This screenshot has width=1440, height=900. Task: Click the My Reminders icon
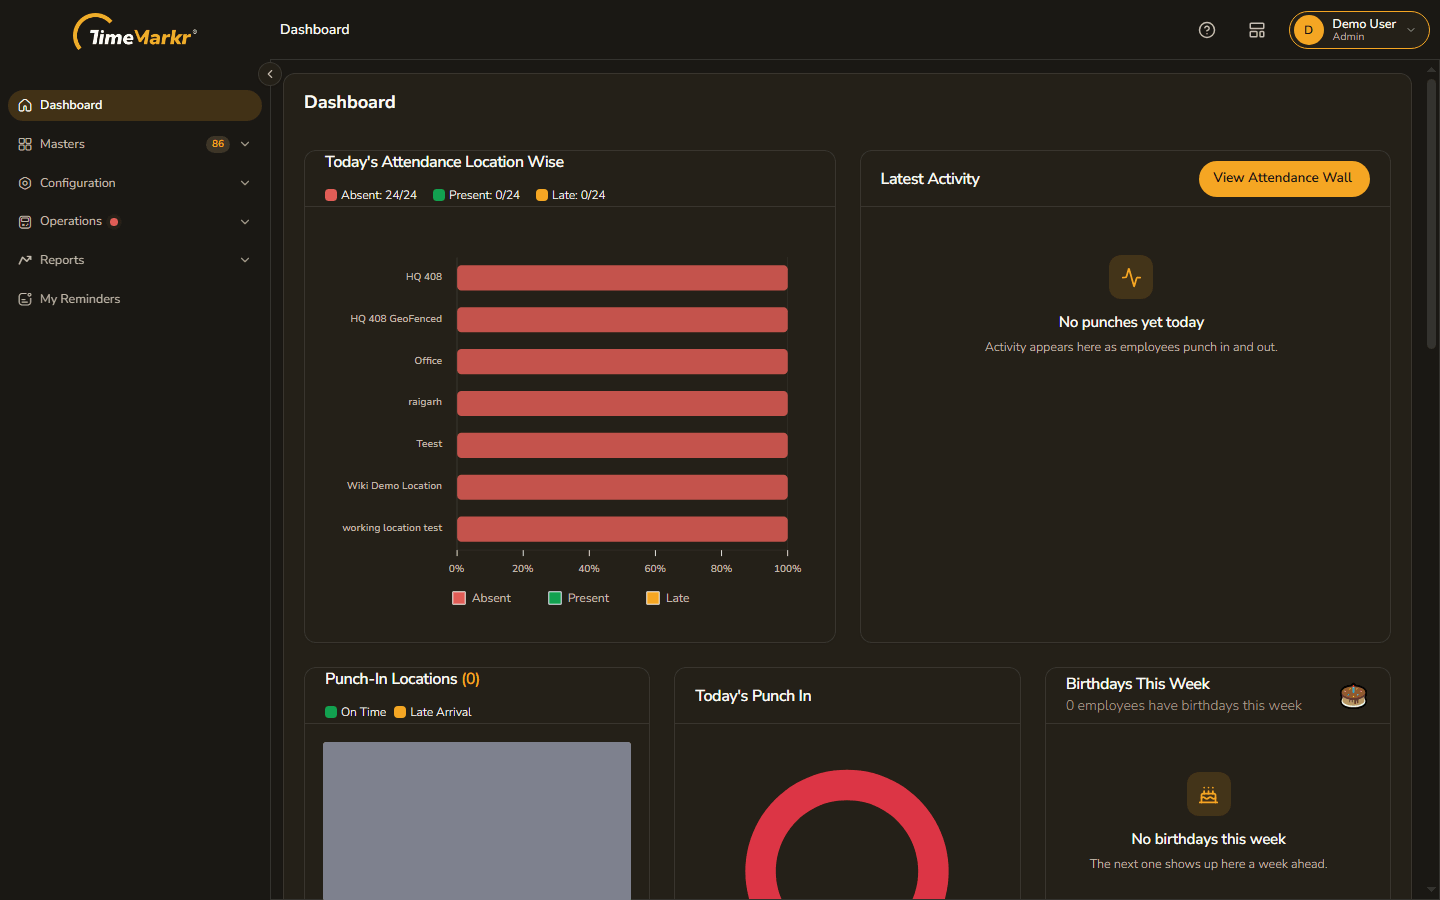pos(25,299)
